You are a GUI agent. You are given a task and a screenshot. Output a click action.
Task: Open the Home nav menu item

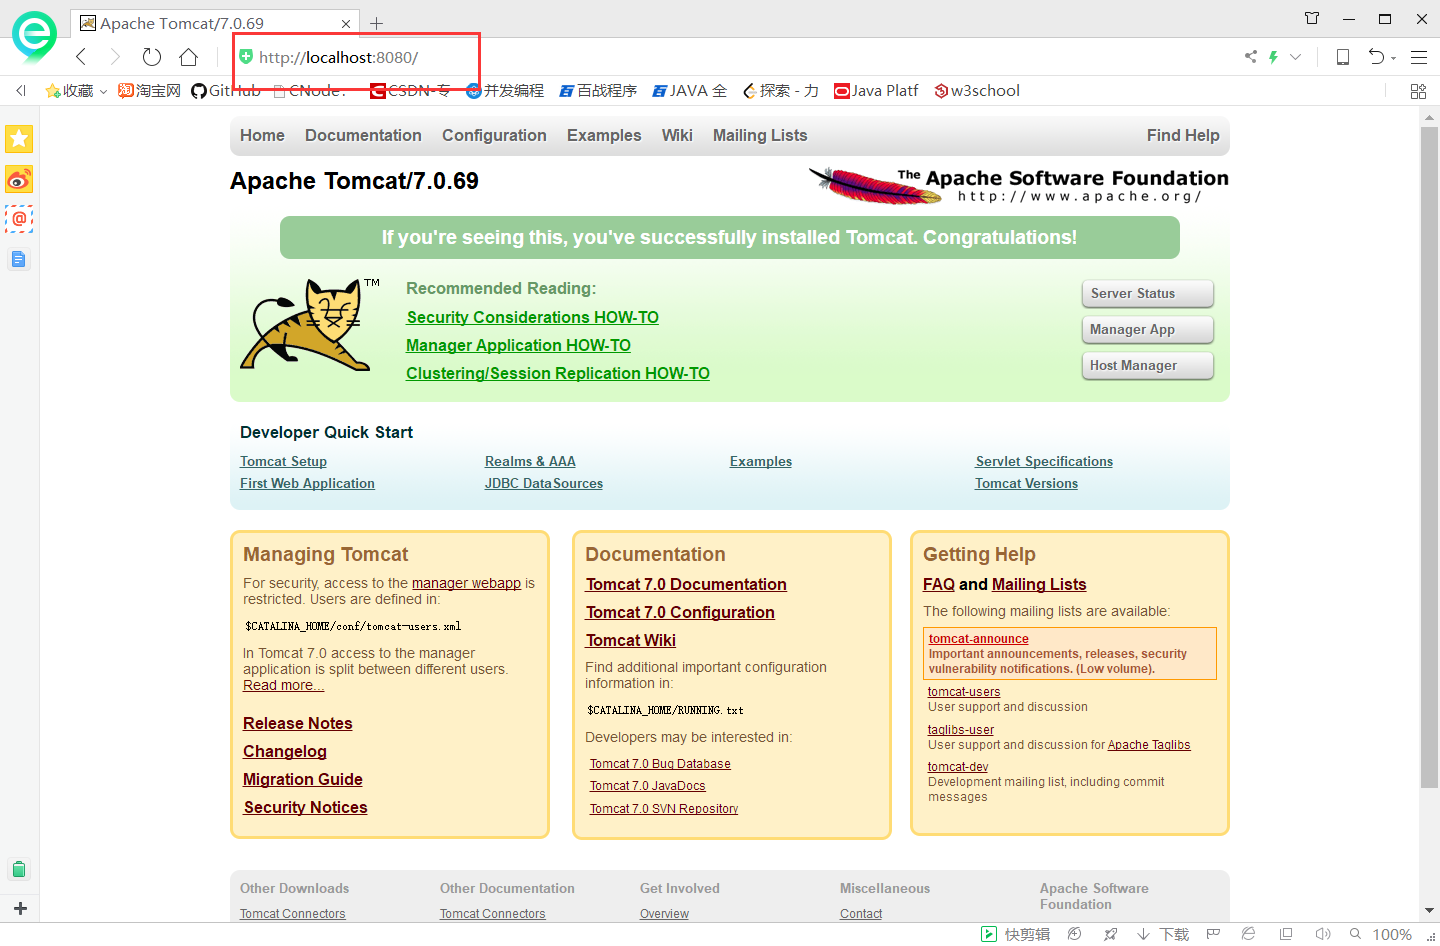pyautogui.click(x=262, y=136)
